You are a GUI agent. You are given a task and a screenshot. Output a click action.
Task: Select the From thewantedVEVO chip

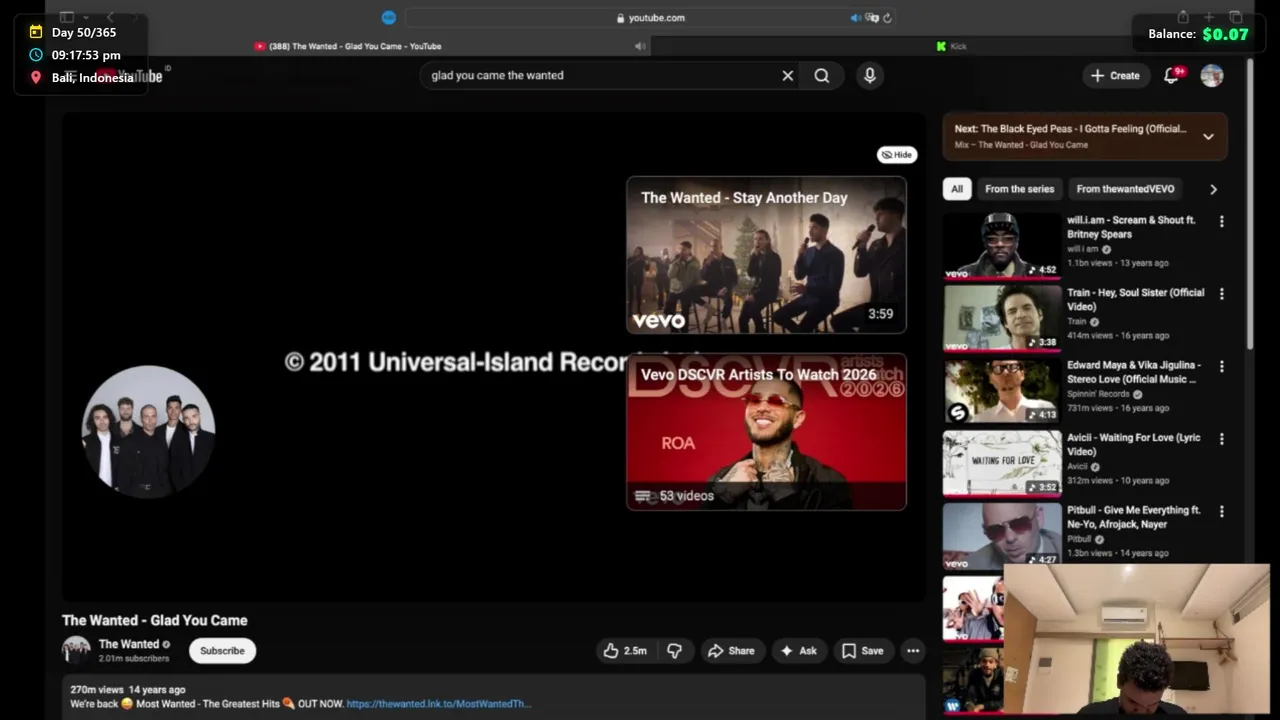1125,189
